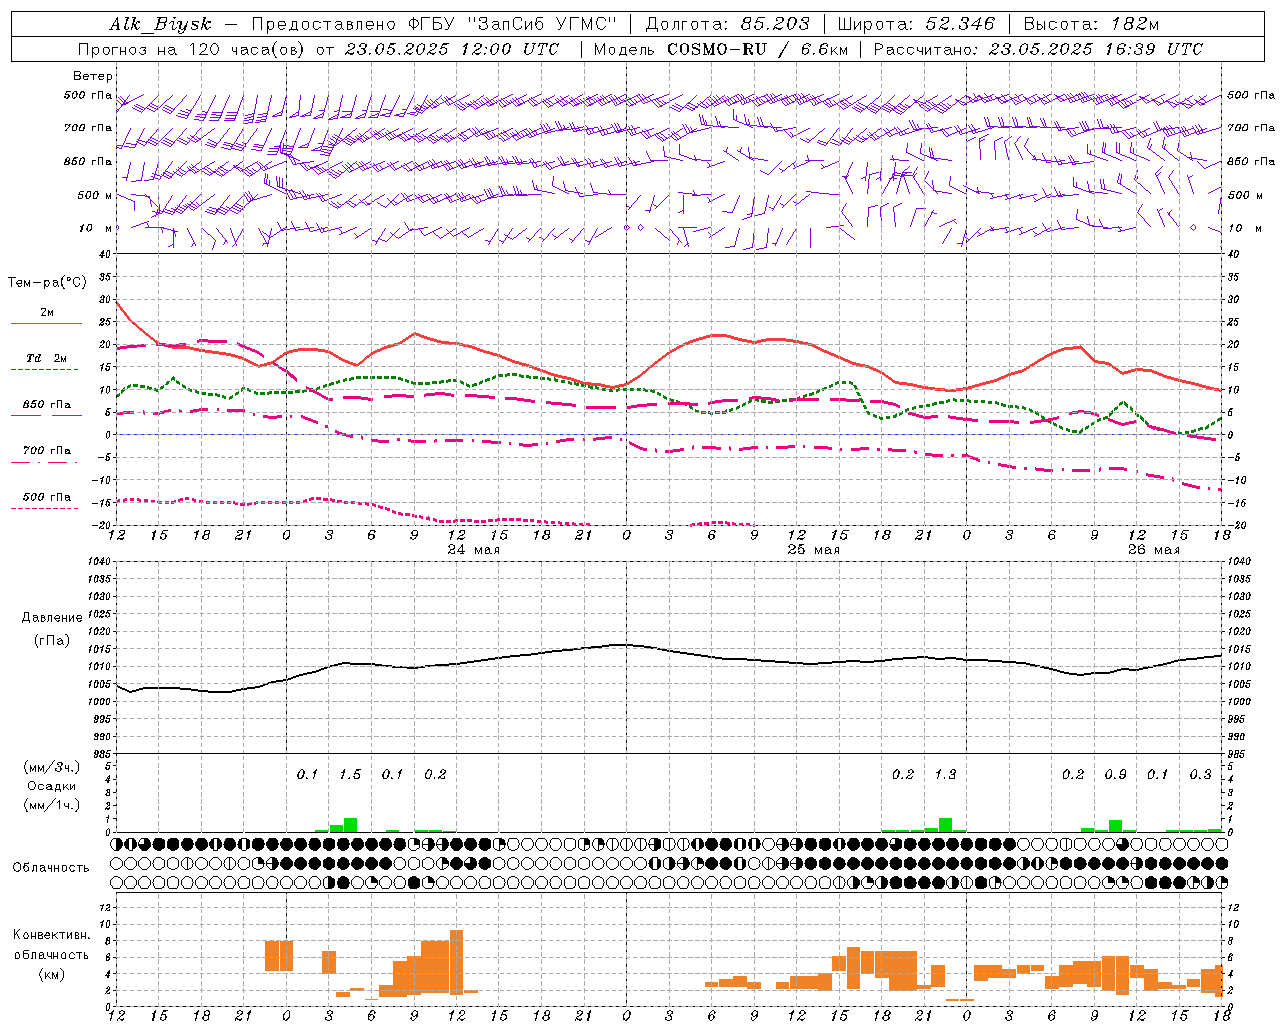
Task: Click the 850 гПа temperature legend entry
Action: click(x=47, y=405)
